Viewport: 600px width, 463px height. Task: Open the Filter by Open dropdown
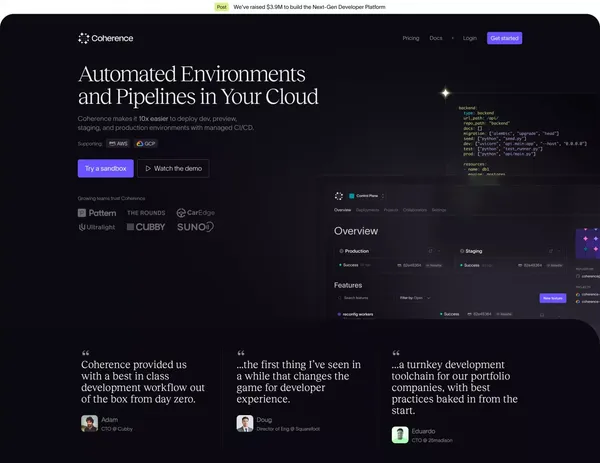(415, 298)
